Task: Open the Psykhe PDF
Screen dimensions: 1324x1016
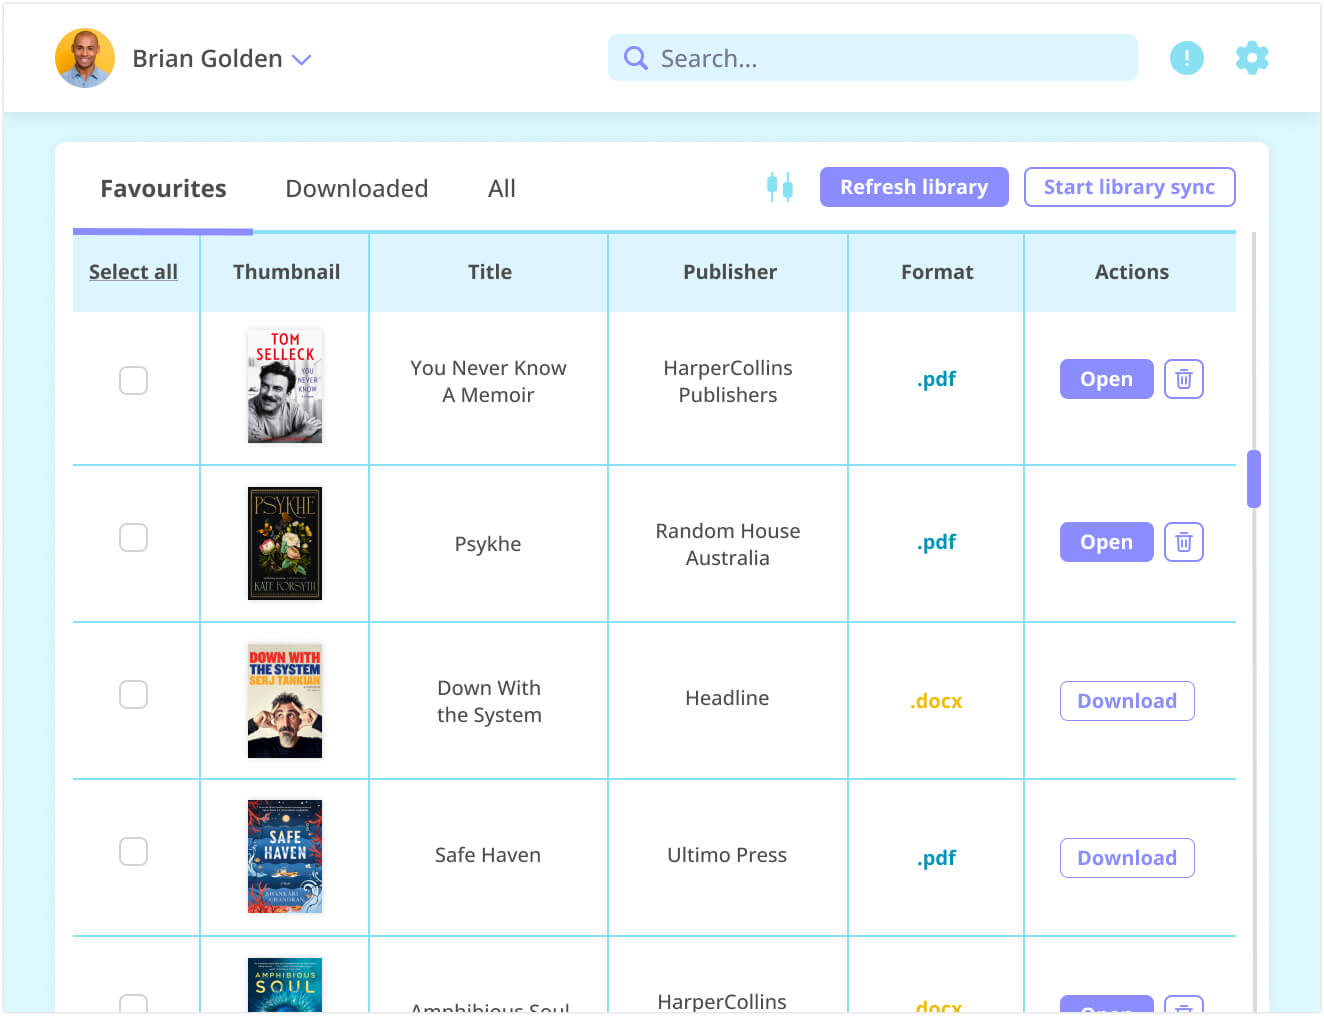Action: [1106, 542]
